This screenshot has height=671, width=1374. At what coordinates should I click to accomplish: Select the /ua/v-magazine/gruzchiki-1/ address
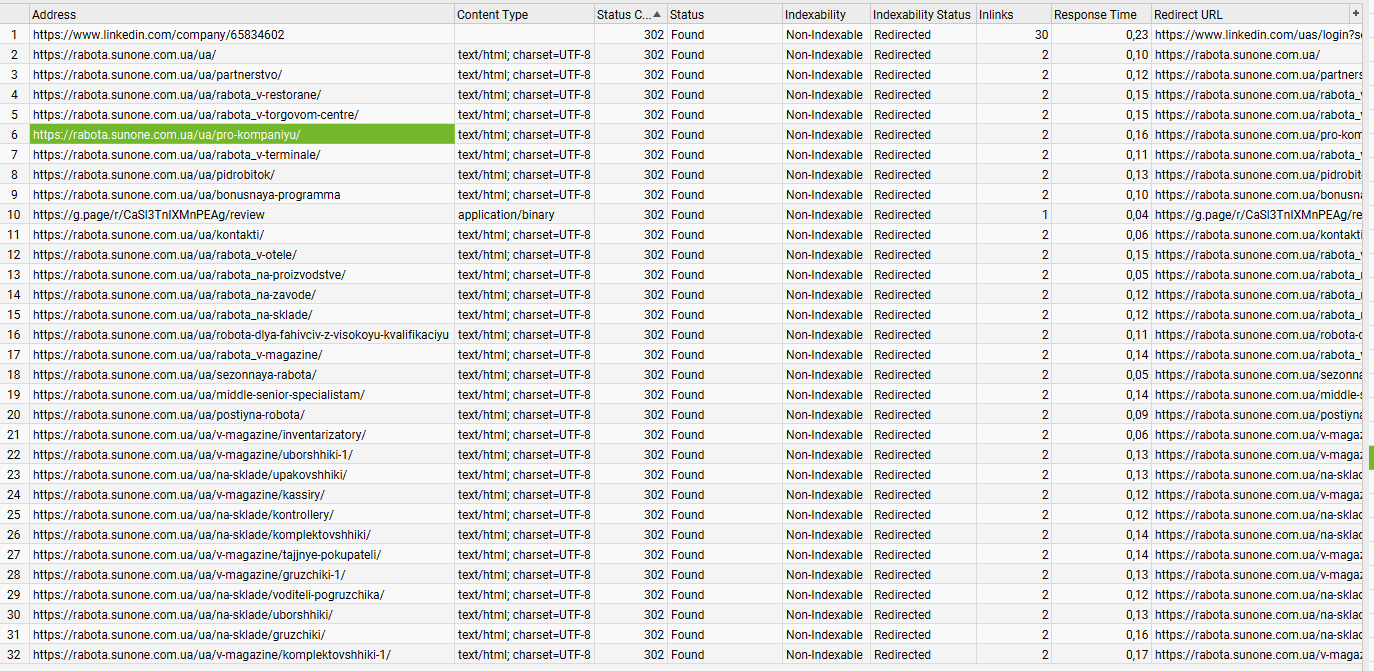point(189,575)
